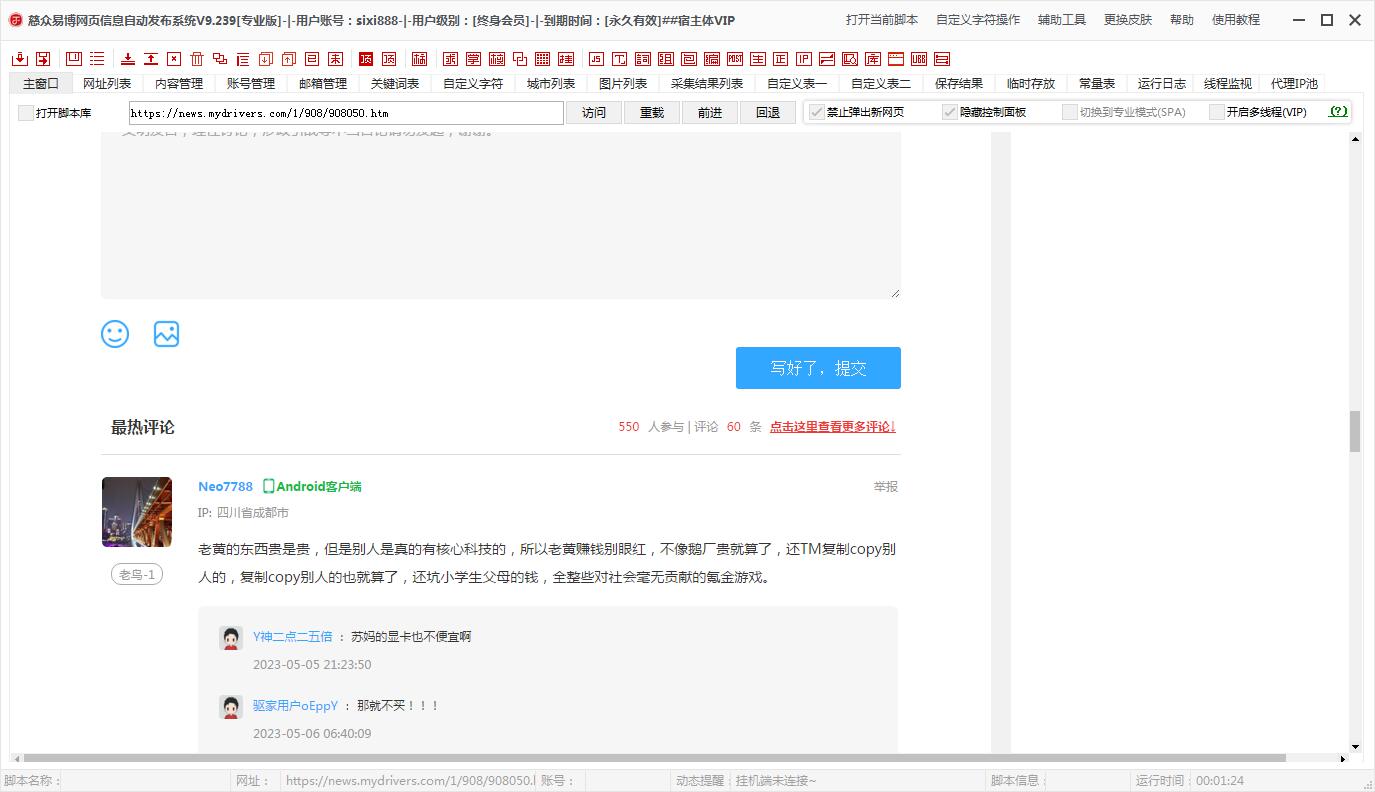This screenshot has width=1375, height=792.
Task: Click the horizontal scrollbar thumb
Action: click(655, 758)
